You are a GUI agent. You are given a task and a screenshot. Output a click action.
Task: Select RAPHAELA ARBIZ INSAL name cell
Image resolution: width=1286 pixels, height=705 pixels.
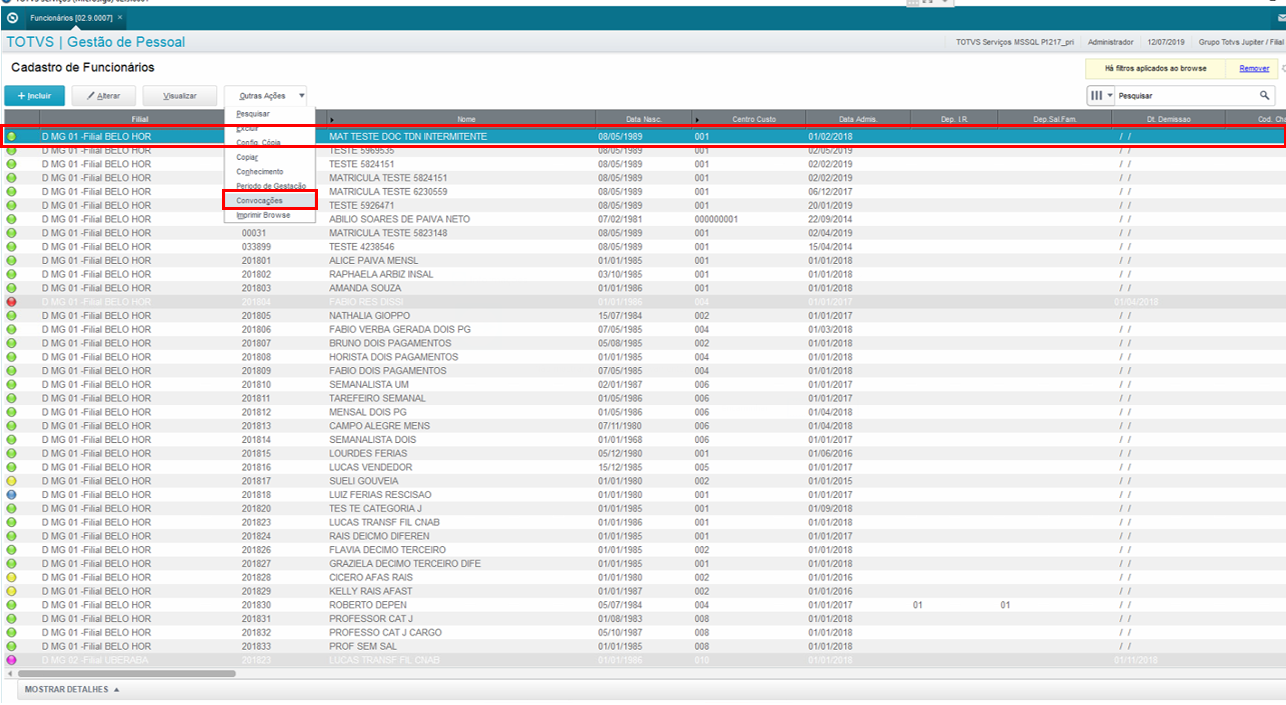point(384,274)
